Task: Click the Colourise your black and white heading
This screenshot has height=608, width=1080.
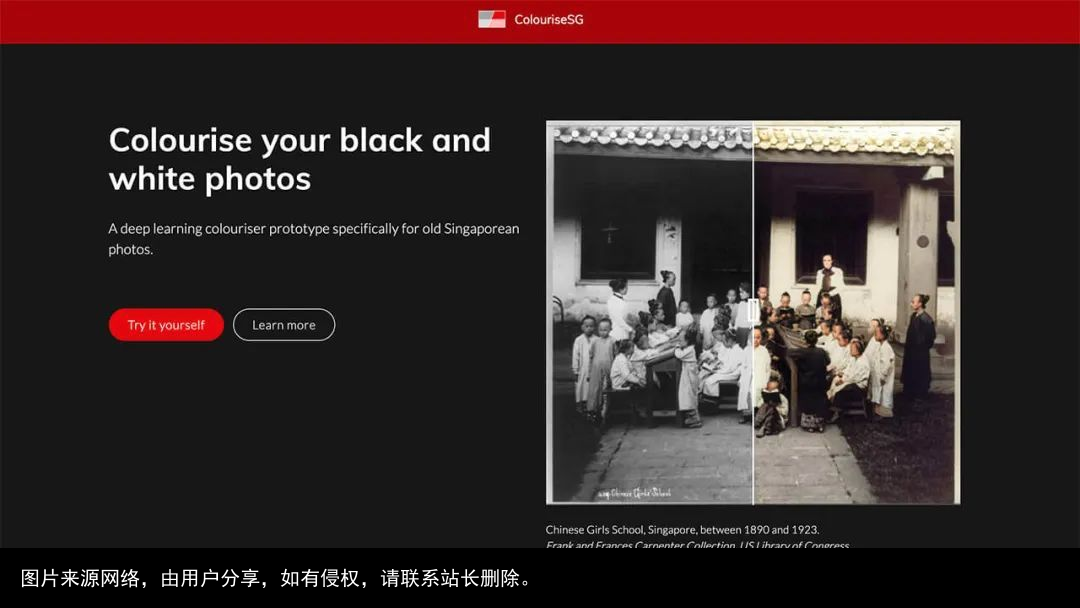Action: tap(299, 158)
